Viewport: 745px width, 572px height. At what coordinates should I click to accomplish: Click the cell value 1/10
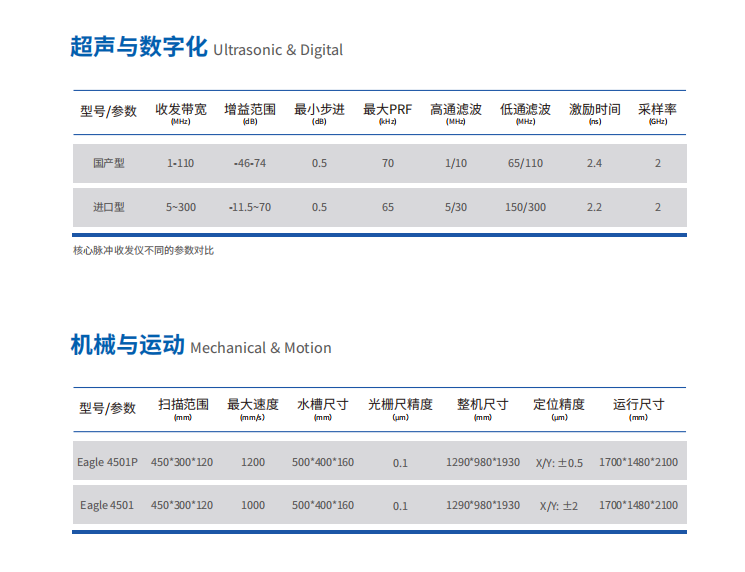click(x=456, y=163)
